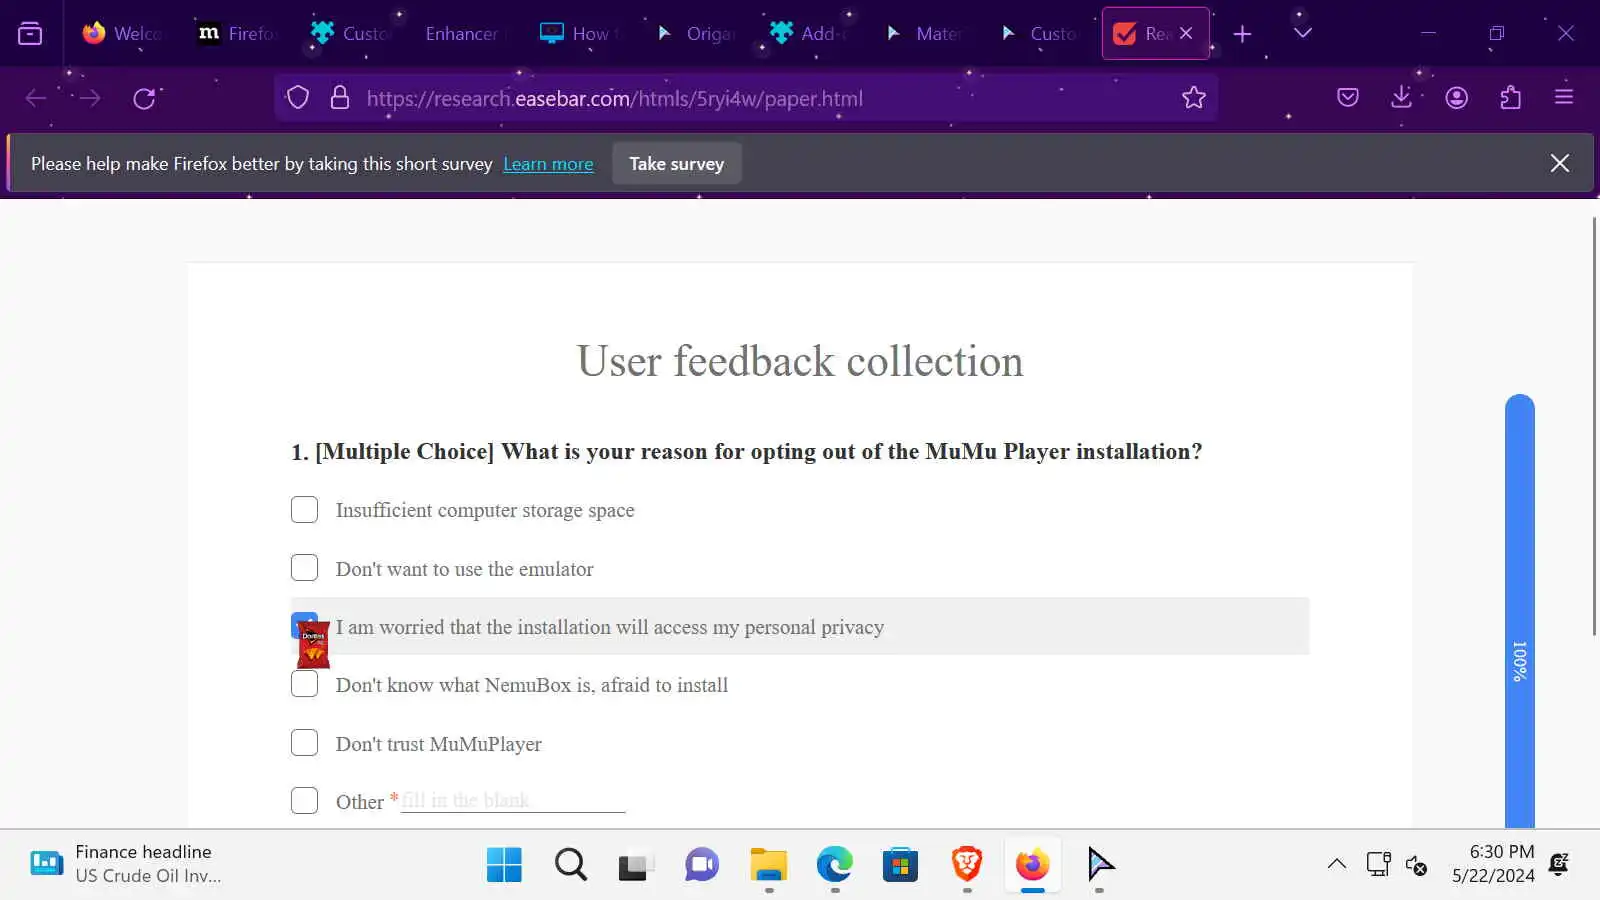View site security info via padlock
Image resolution: width=1600 pixels, height=900 pixels.
pos(340,98)
